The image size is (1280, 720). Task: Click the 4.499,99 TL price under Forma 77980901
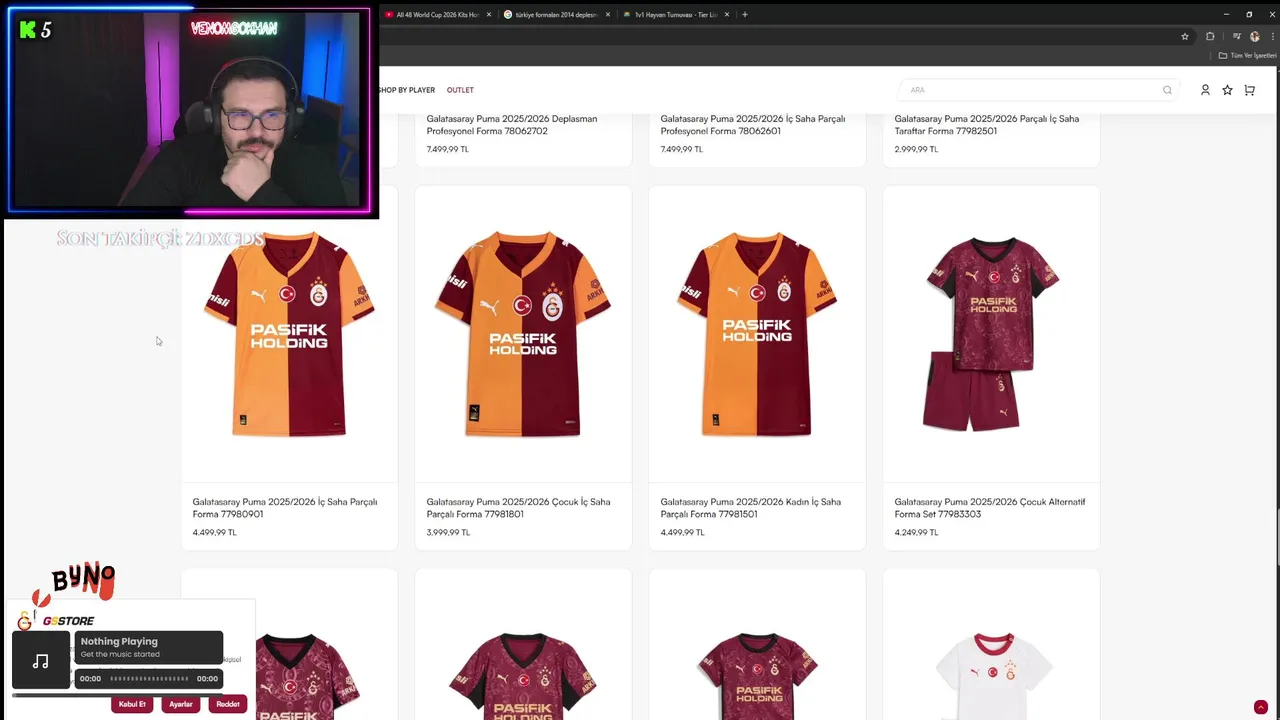click(214, 532)
